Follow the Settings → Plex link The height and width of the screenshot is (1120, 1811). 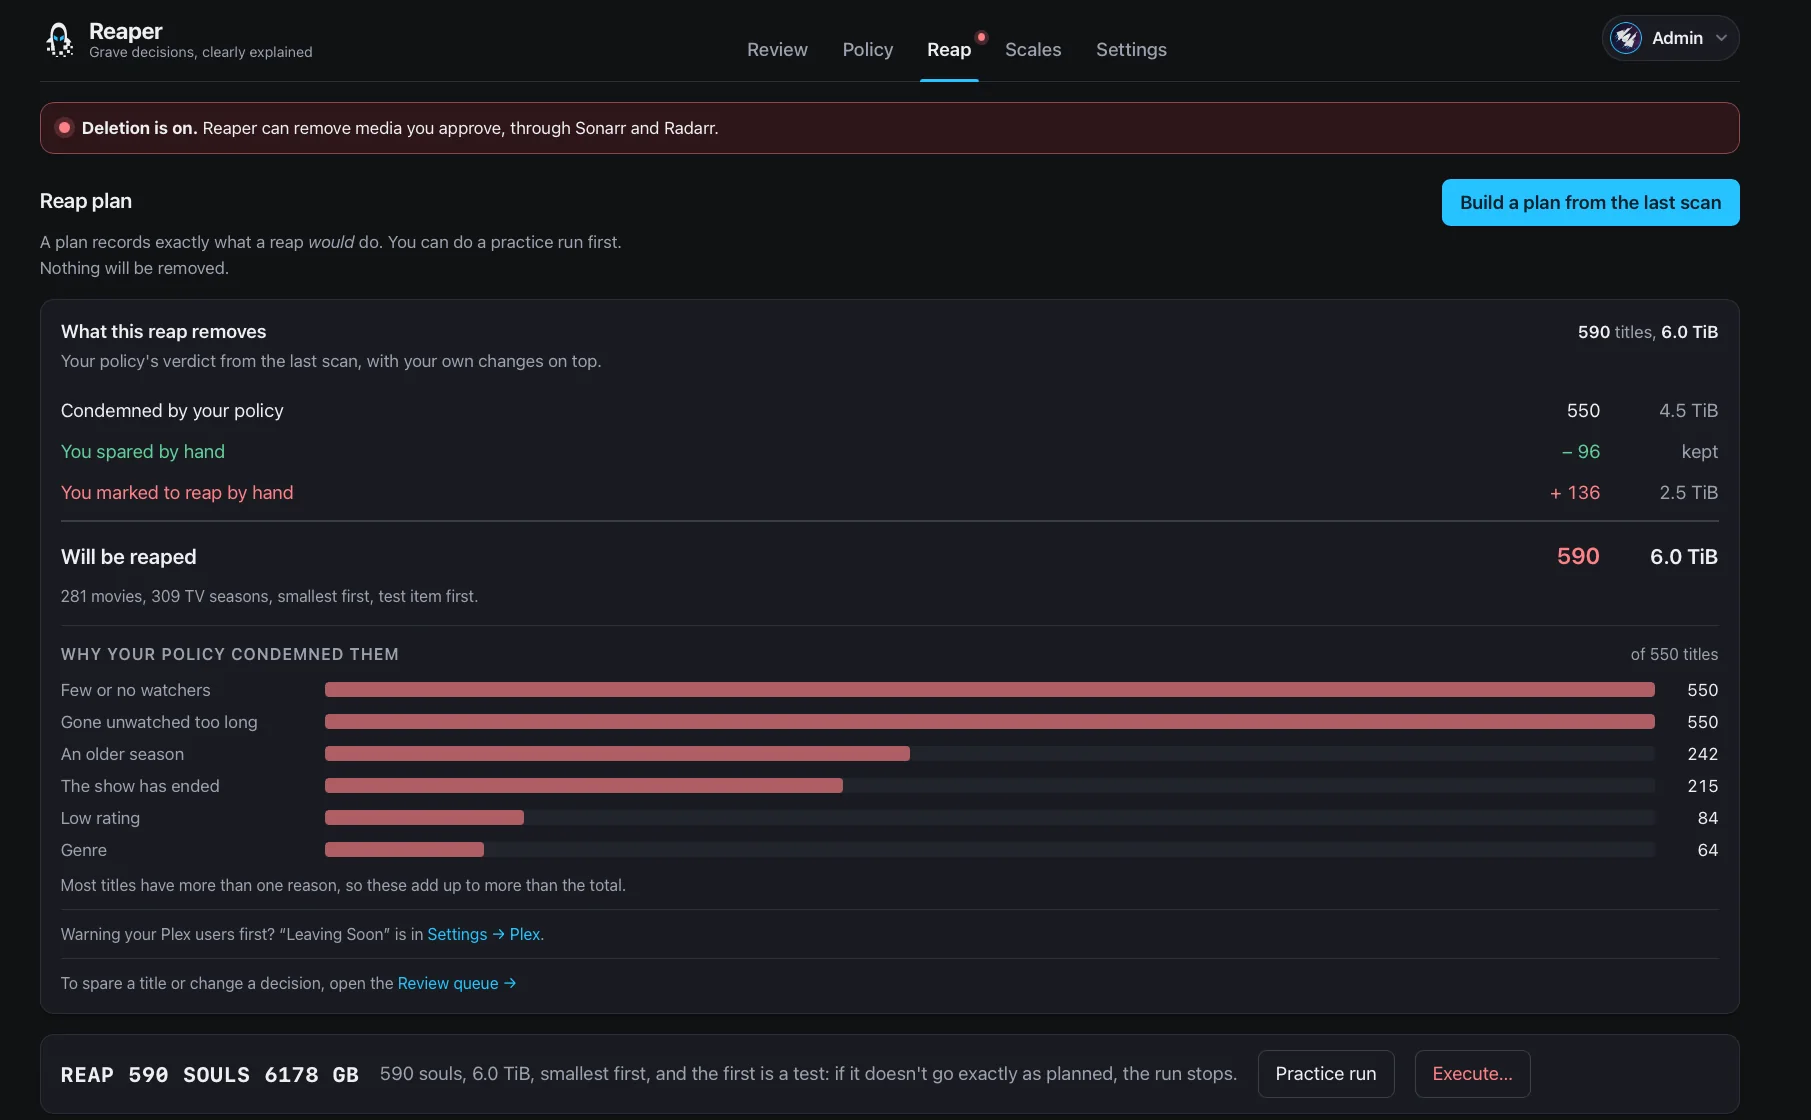point(484,934)
